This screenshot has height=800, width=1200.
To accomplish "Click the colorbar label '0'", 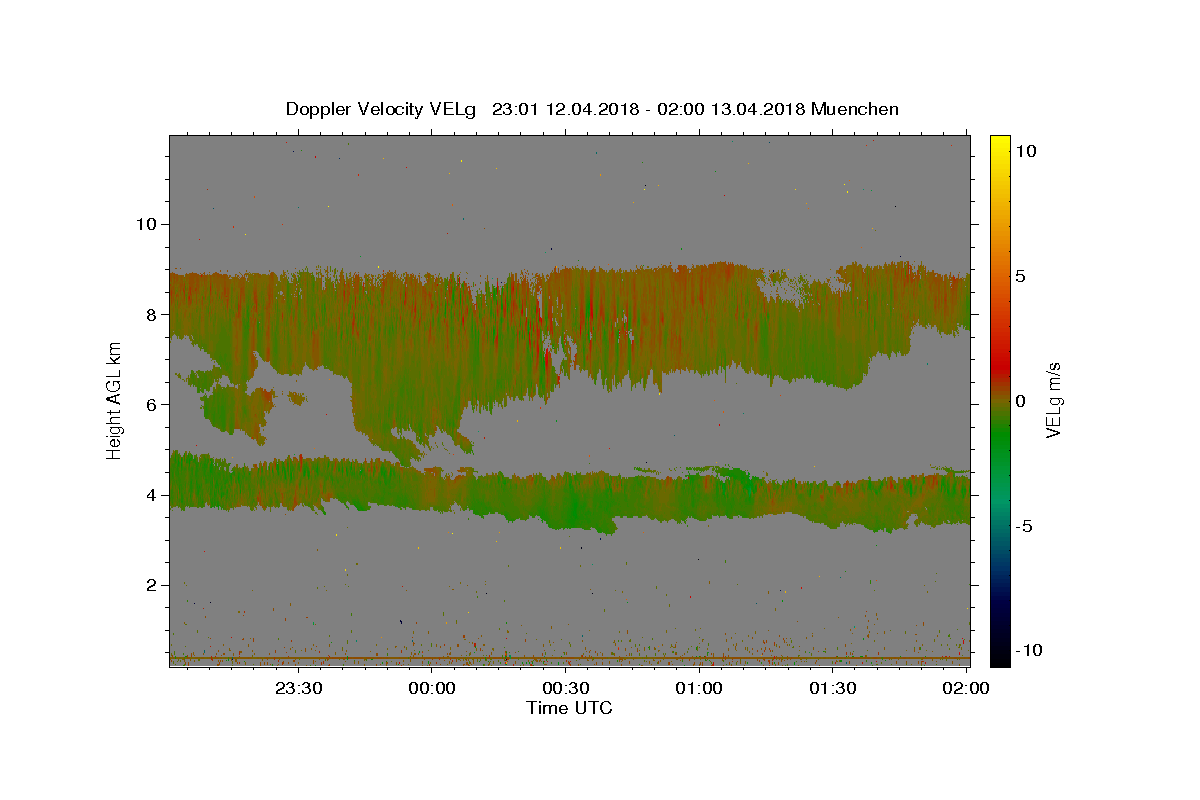I will click(1020, 401).
